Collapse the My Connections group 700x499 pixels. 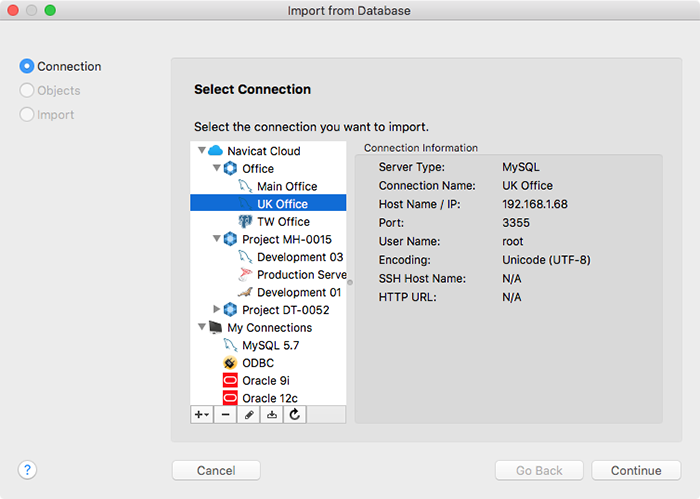[x=202, y=327]
